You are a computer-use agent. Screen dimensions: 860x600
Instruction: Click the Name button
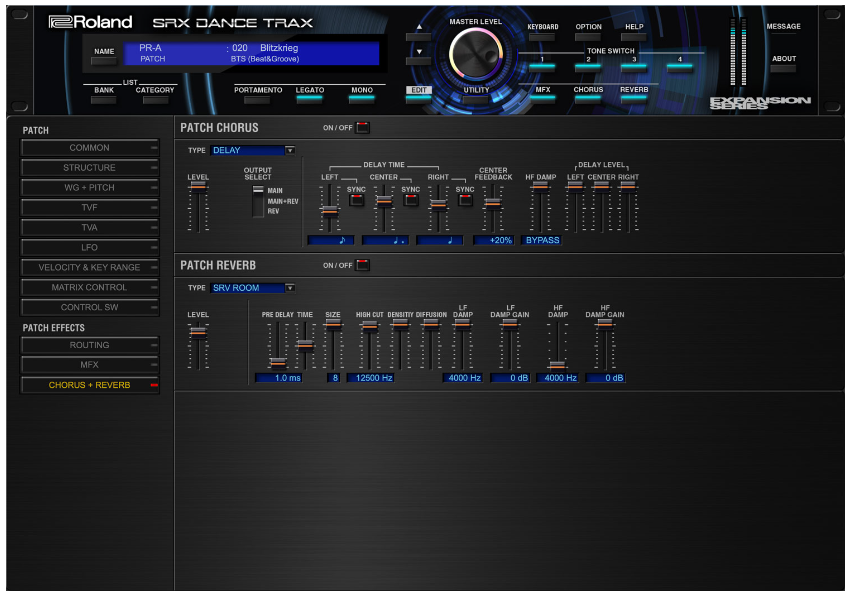coord(104,61)
